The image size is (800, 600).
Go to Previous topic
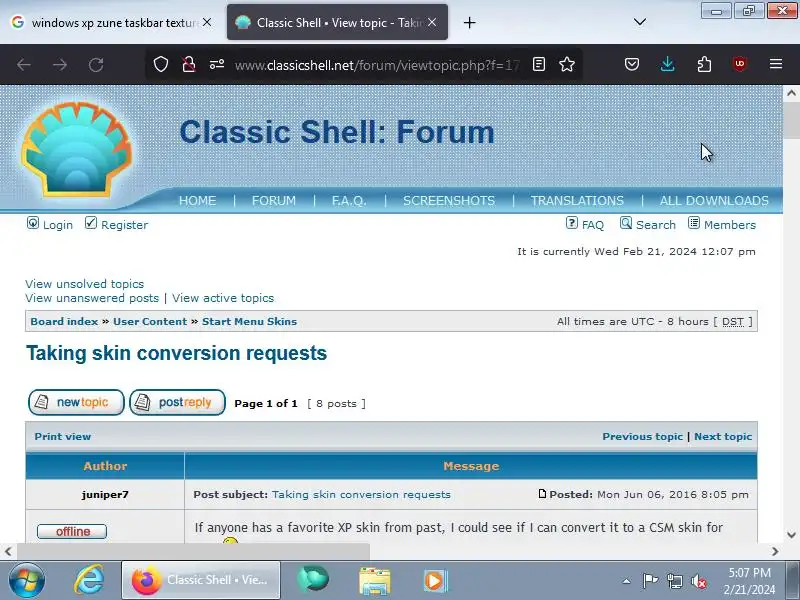point(642,437)
